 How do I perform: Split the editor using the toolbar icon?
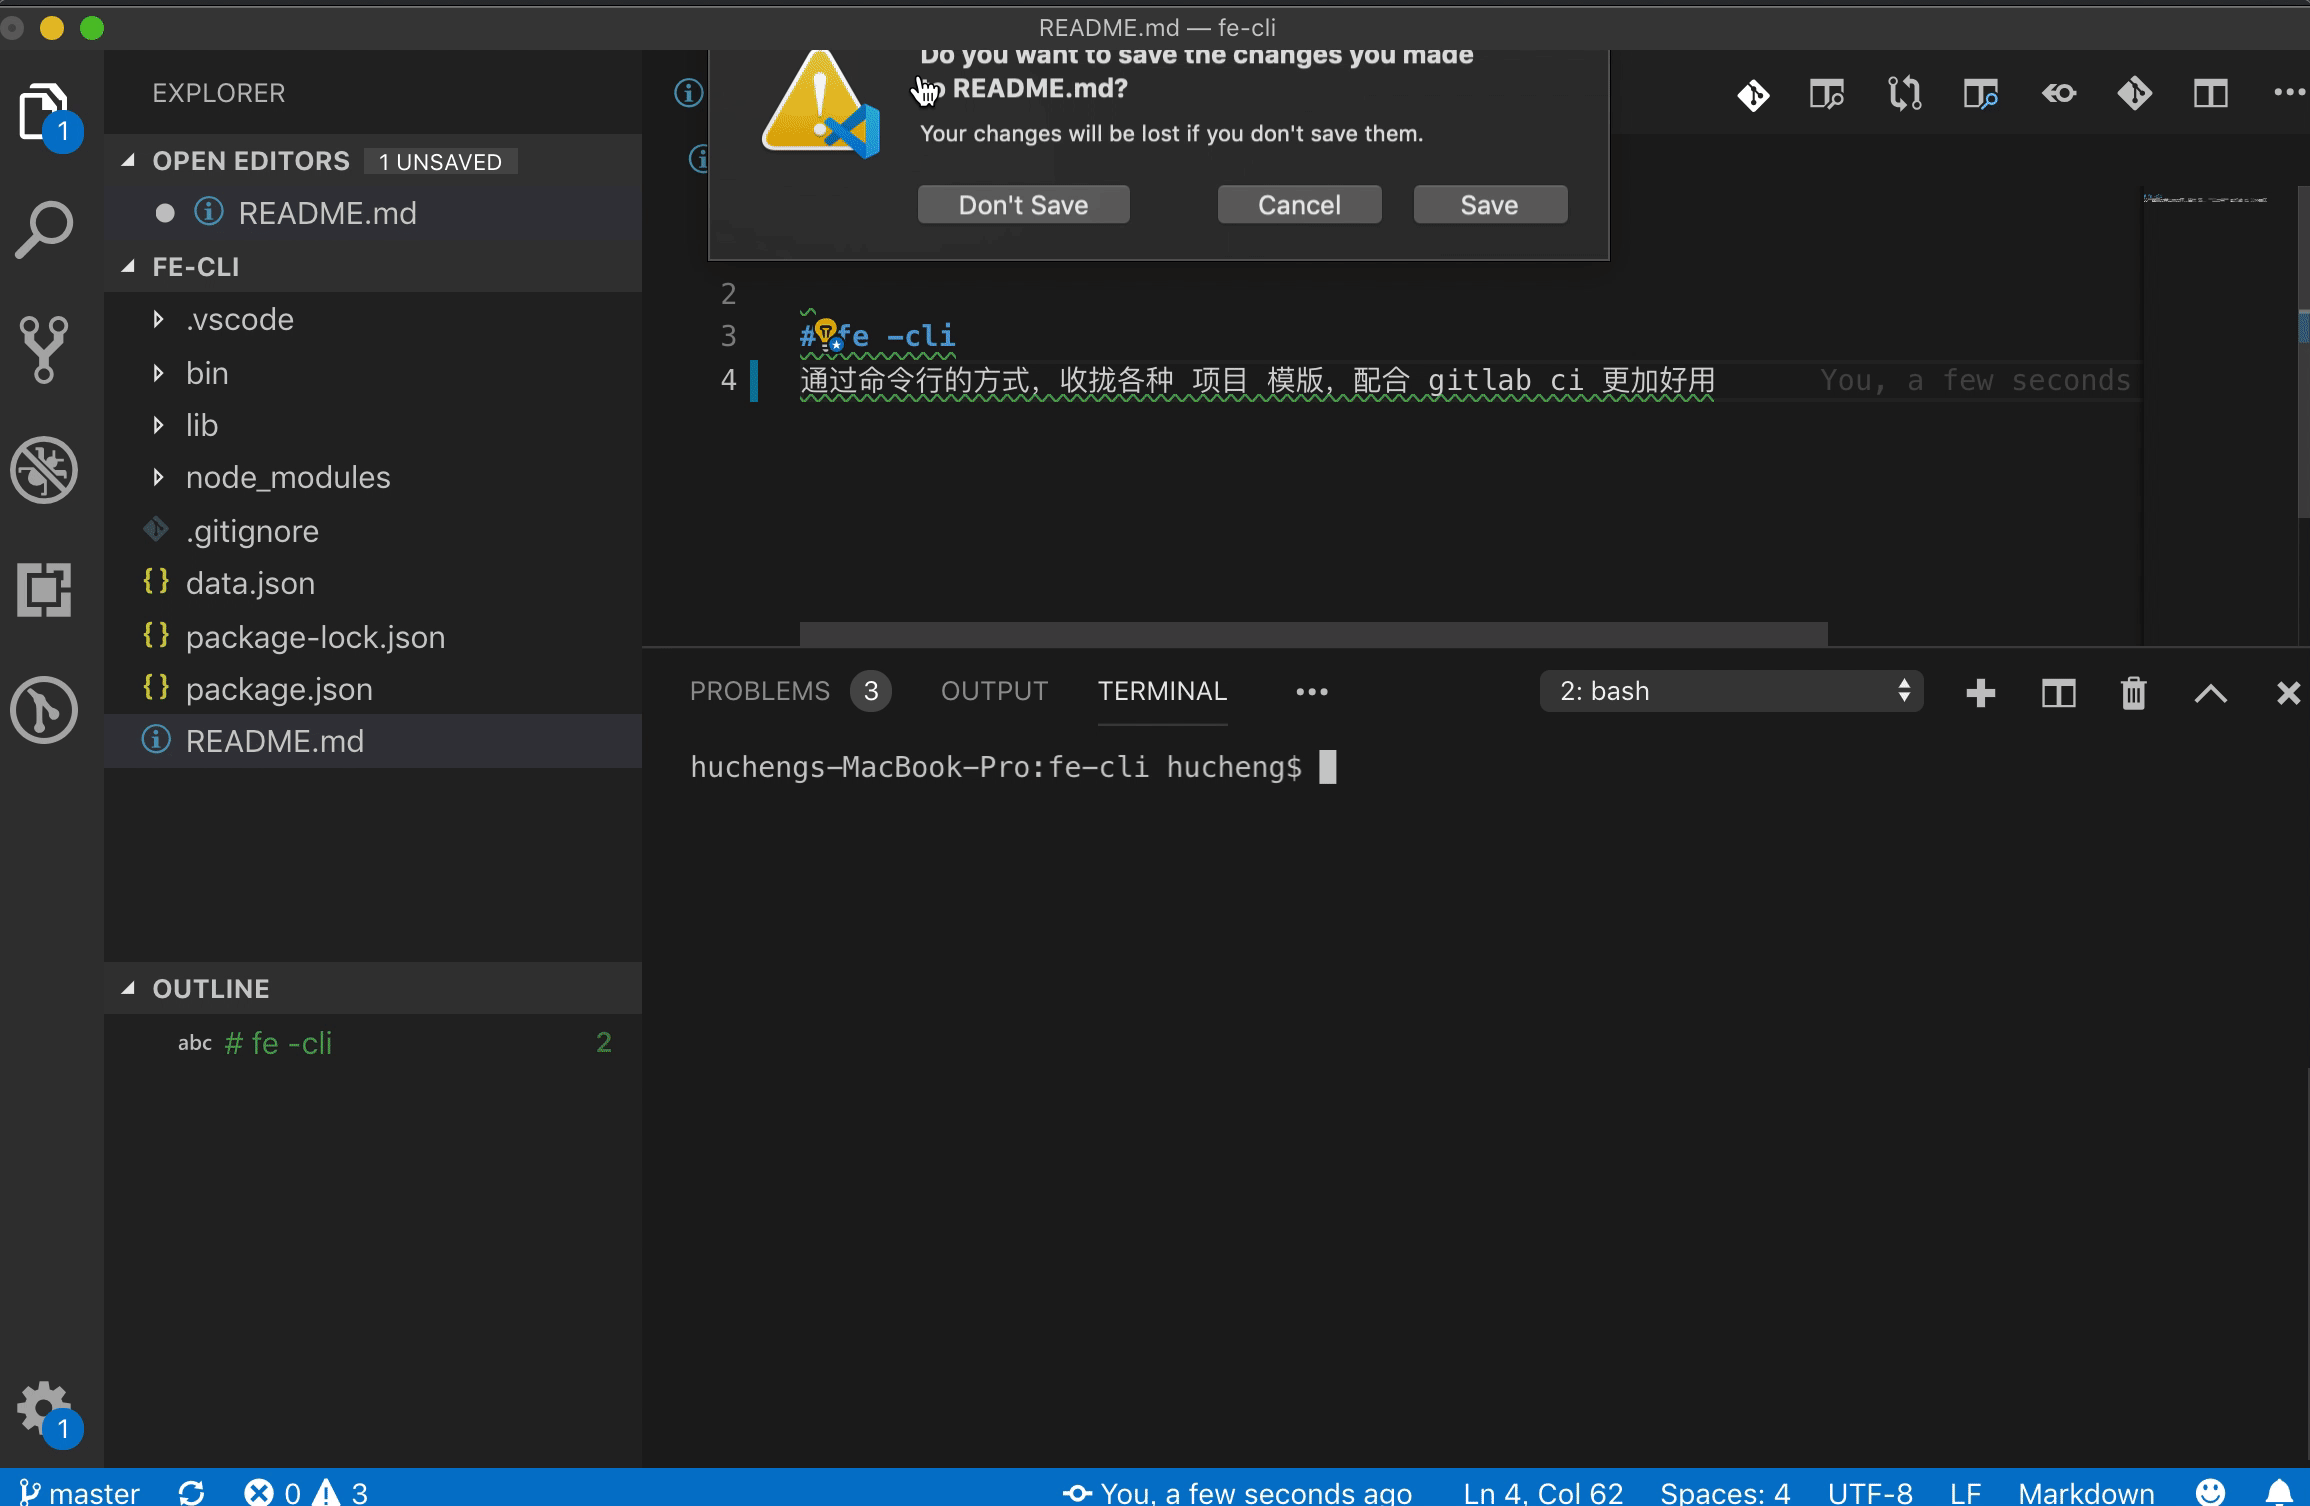[2210, 95]
